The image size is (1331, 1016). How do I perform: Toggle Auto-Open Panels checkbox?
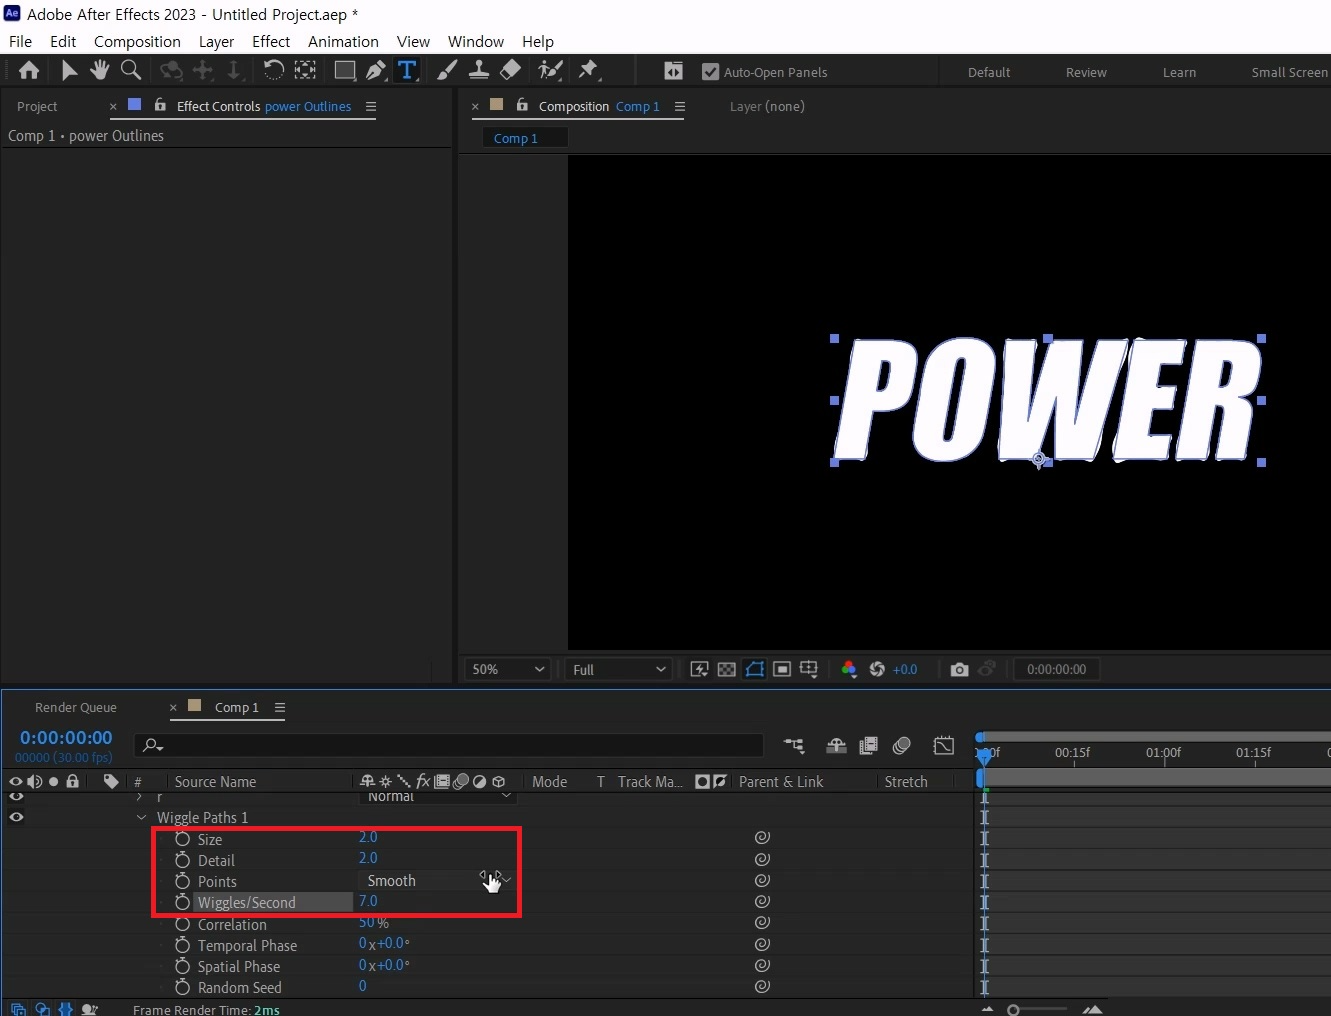[710, 72]
